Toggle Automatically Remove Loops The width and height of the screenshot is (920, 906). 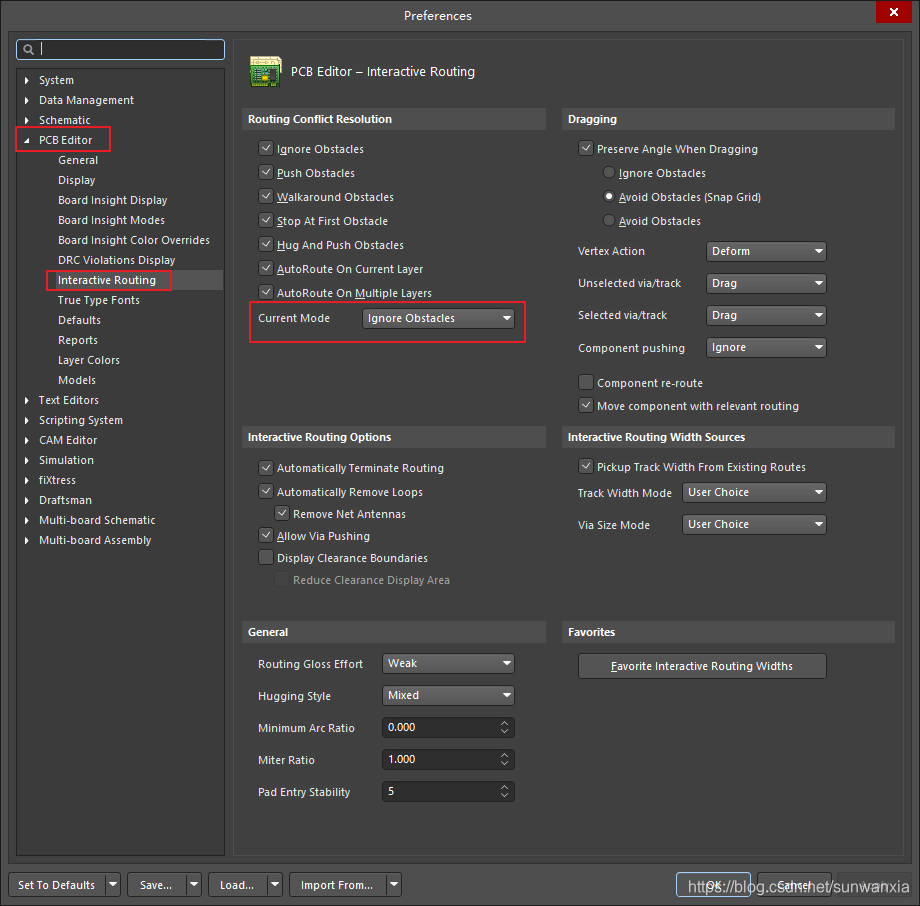pyautogui.click(x=266, y=491)
